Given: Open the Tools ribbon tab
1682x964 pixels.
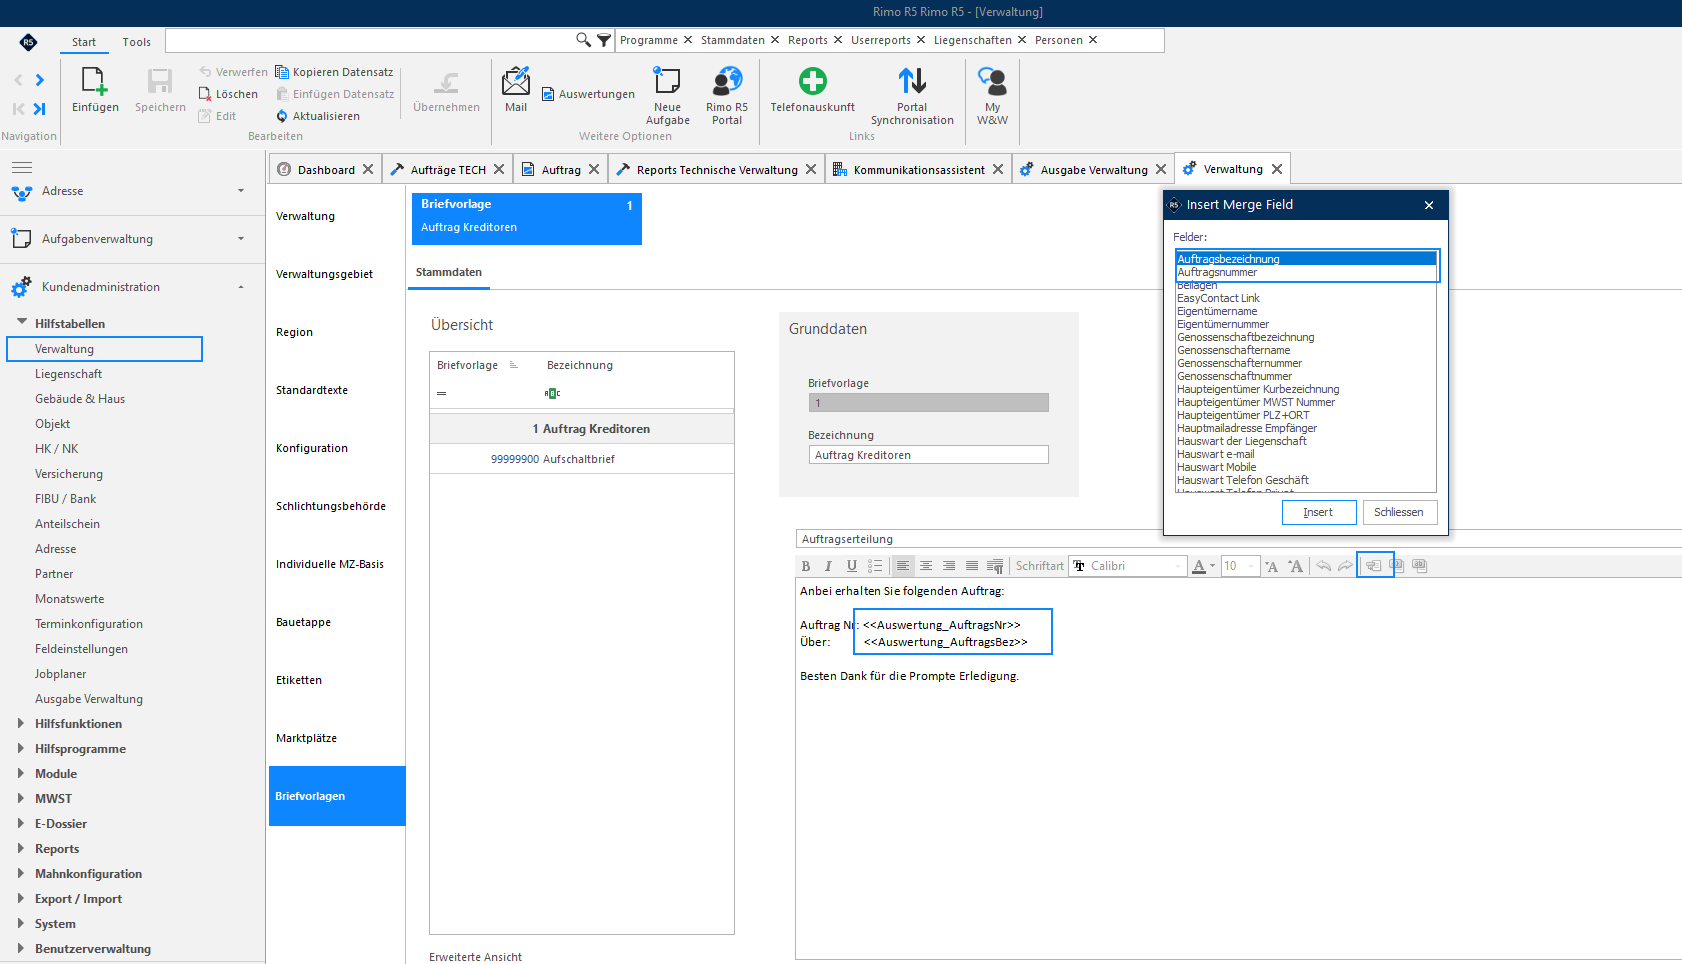Looking at the screenshot, I should [x=137, y=42].
